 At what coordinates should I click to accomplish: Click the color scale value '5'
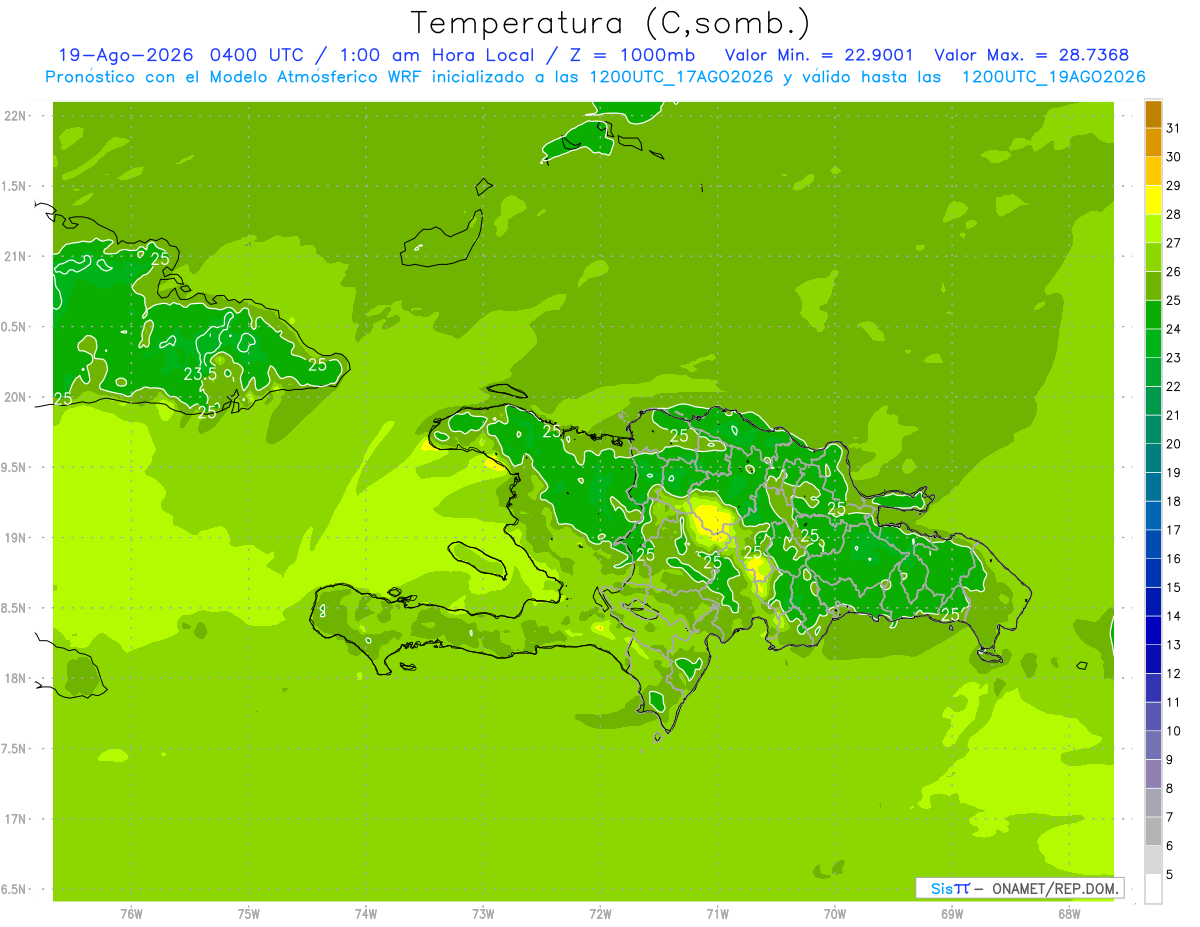point(1169,875)
